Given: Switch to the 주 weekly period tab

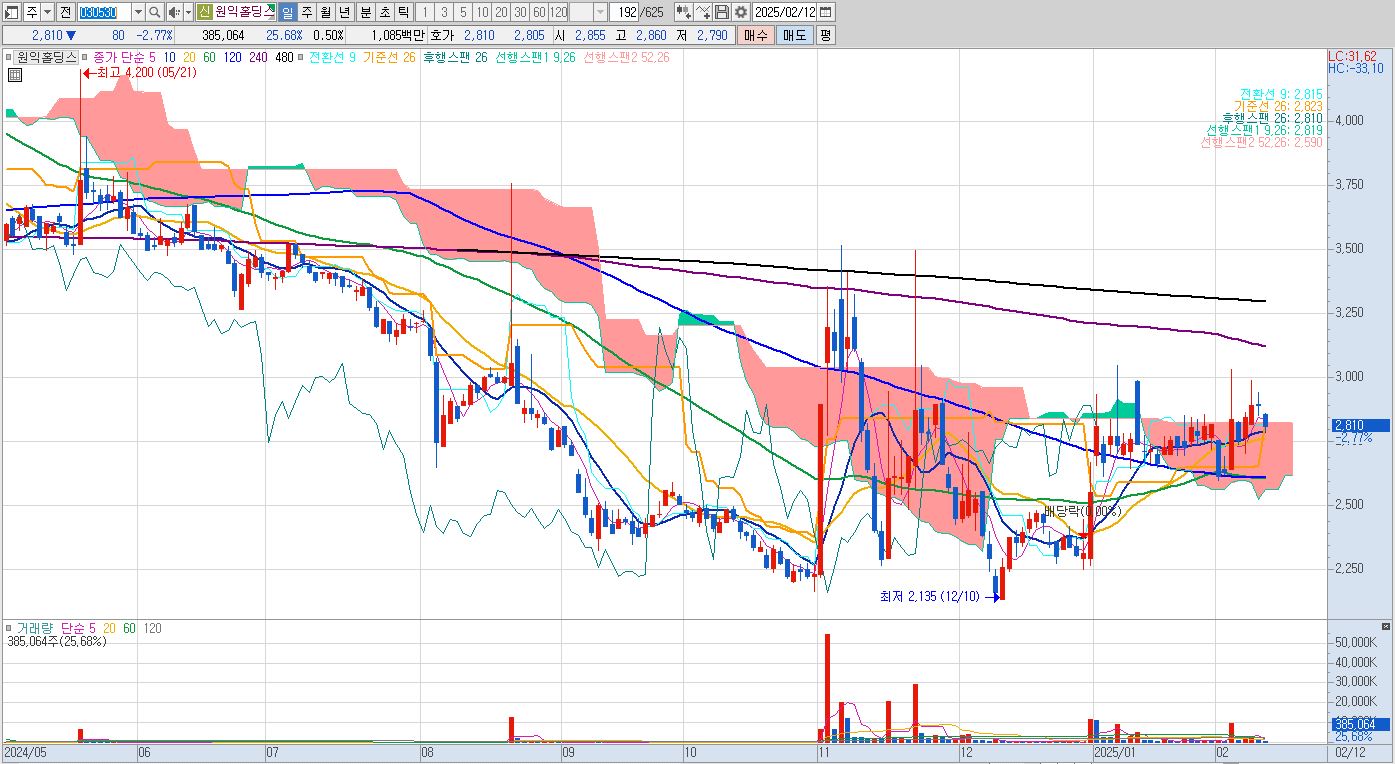Looking at the screenshot, I should (x=307, y=12).
